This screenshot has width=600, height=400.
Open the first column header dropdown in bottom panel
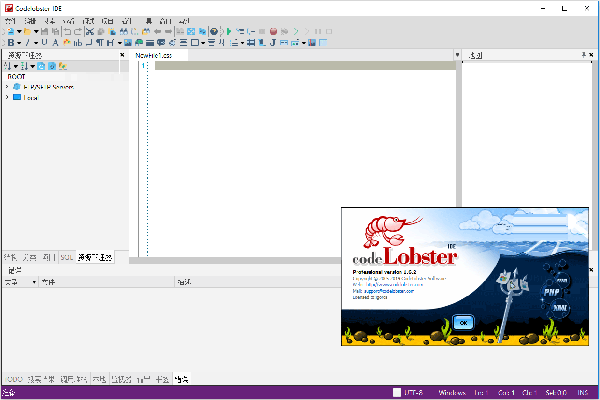point(34,282)
